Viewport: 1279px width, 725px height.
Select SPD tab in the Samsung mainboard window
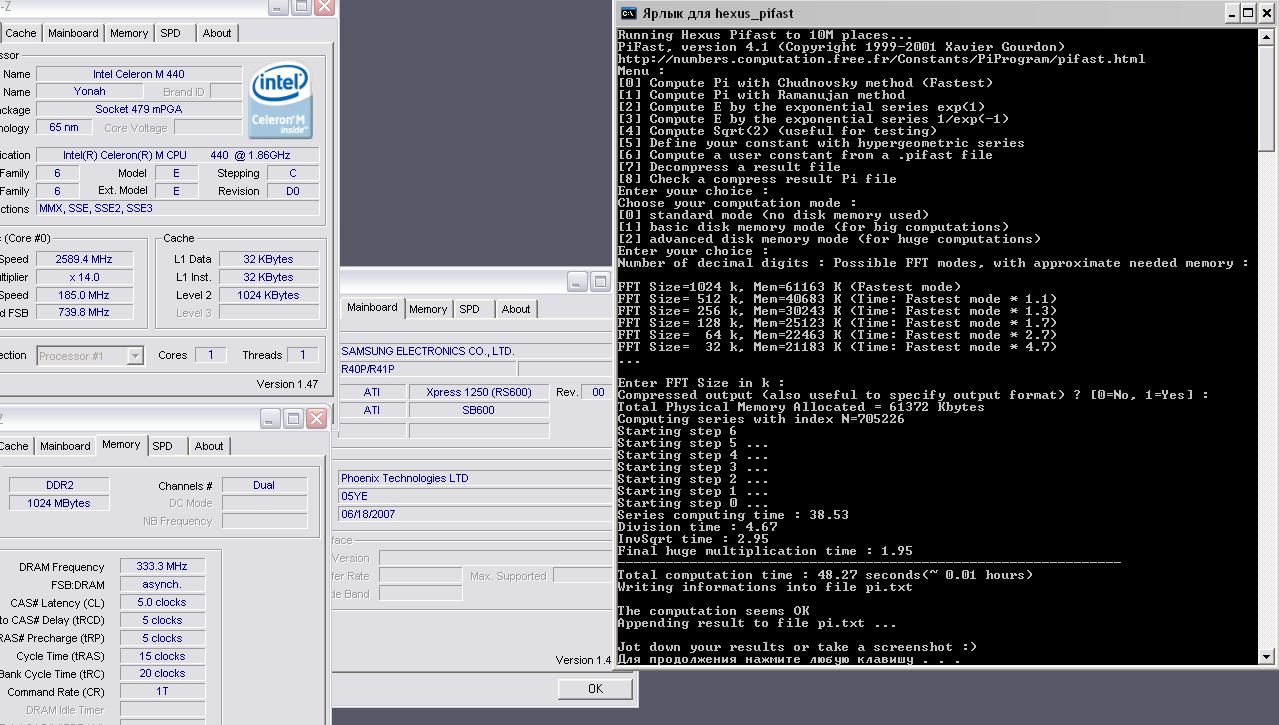[x=470, y=309]
